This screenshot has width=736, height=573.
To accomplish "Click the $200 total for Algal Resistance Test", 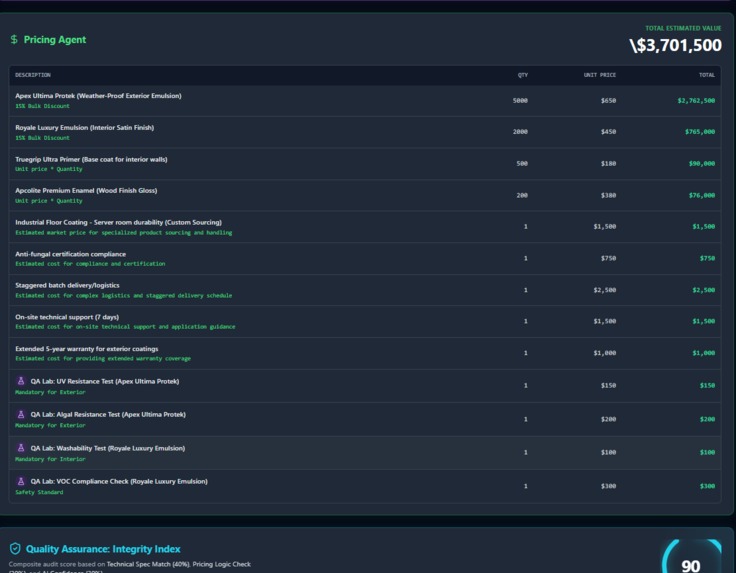I will [707, 419].
